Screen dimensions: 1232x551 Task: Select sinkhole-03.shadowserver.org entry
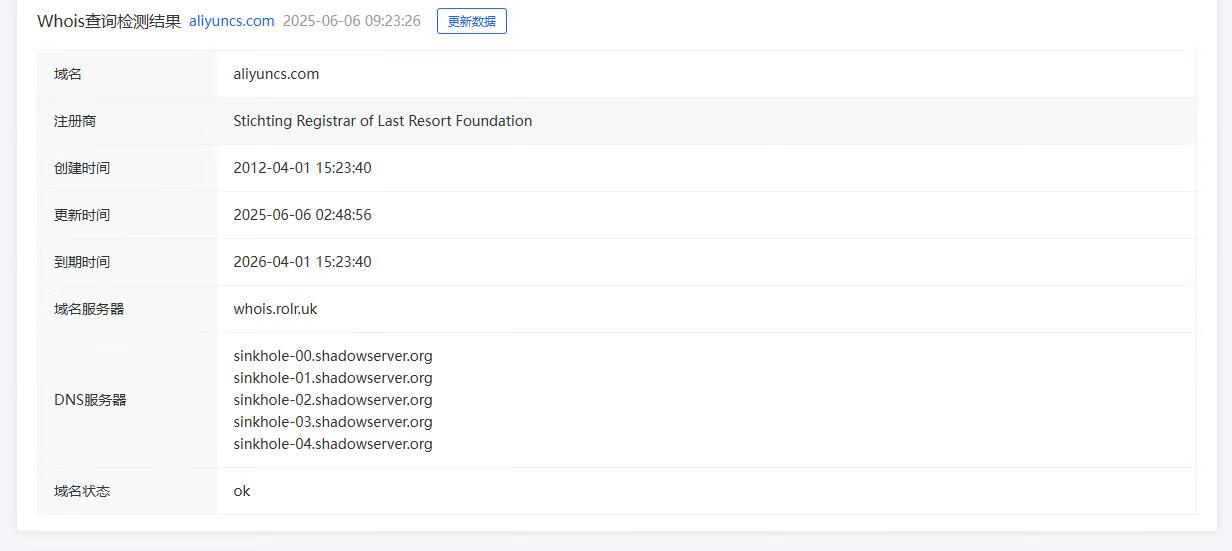click(x=333, y=422)
